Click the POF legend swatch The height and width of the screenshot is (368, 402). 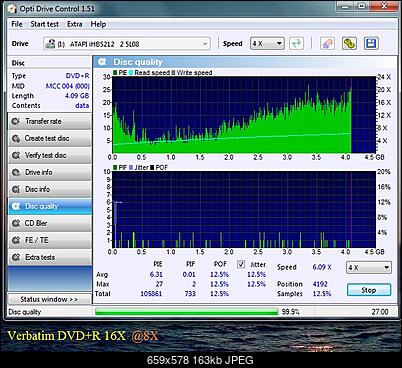coord(152,167)
